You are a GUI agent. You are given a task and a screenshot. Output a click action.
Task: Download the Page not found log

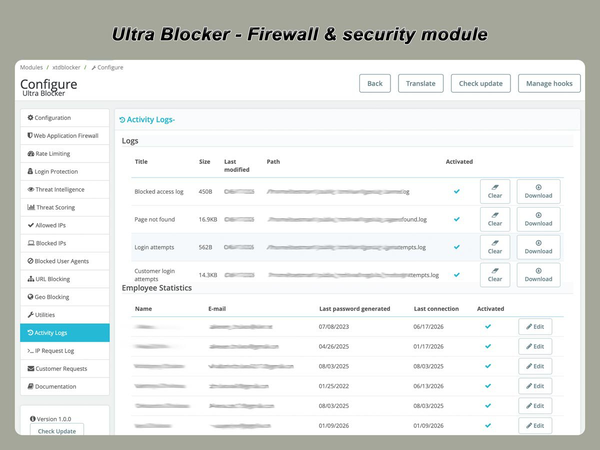538,219
